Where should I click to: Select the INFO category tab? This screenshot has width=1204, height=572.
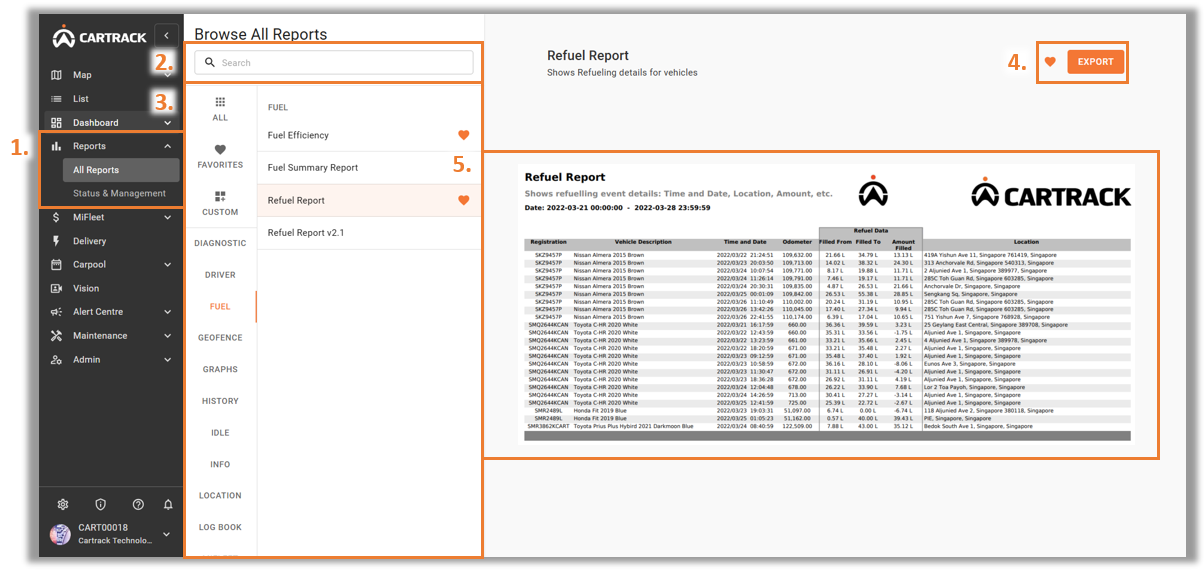point(220,465)
